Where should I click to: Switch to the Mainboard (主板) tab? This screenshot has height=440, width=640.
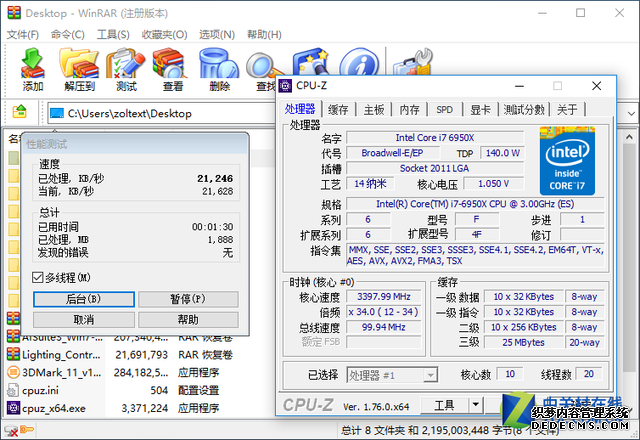374,109
